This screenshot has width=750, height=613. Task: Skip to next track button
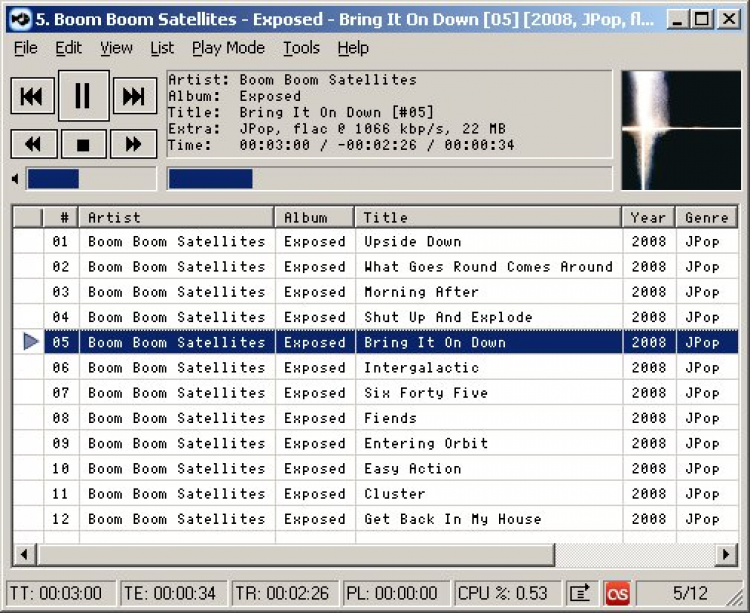(134, 96)
